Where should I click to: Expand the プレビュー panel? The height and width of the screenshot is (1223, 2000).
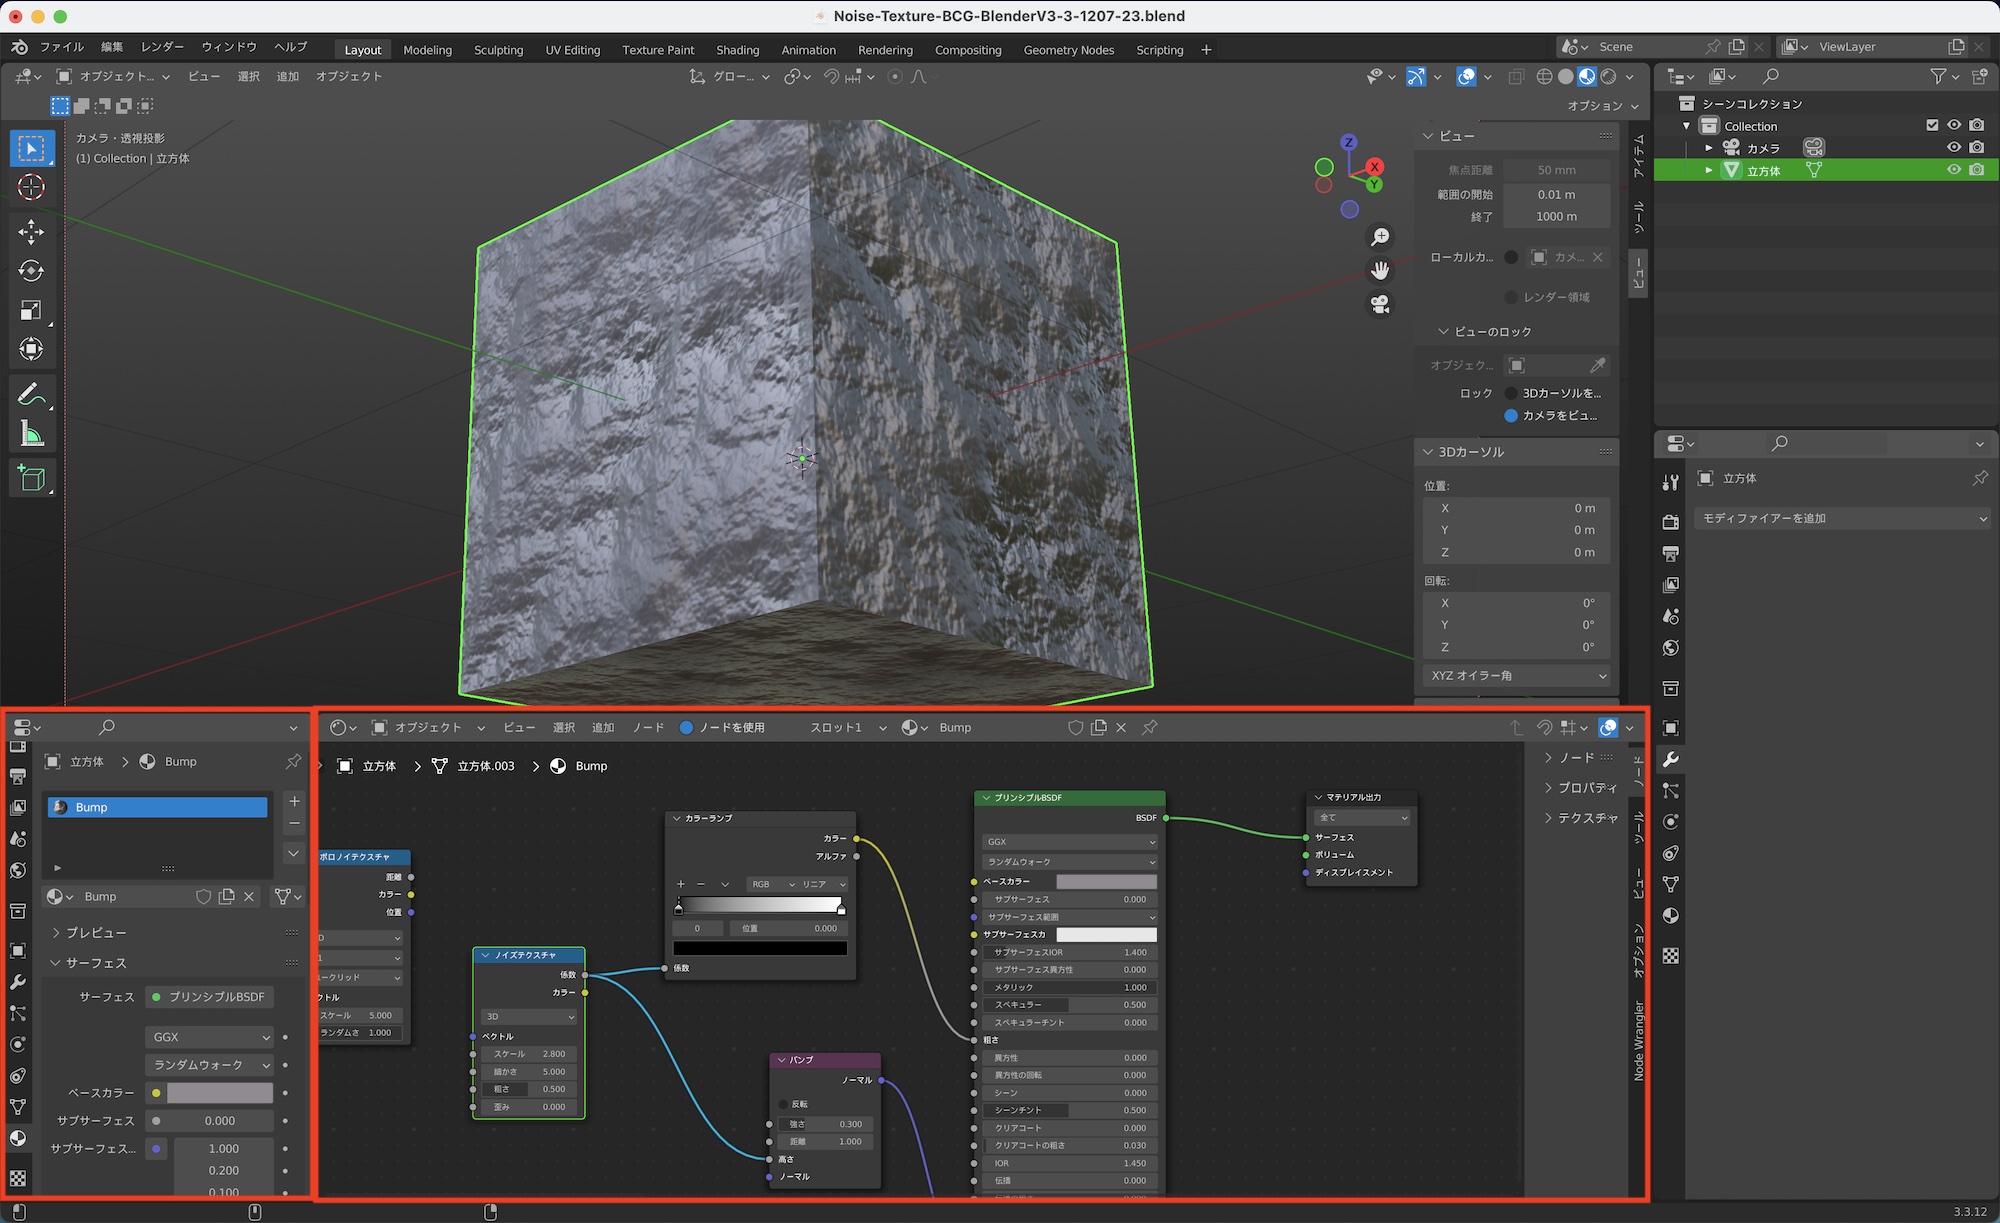click(x=96, y=932)
